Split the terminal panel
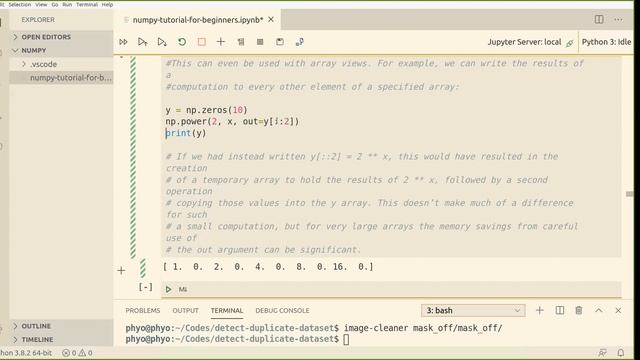Viewport: 640px width, 360px height. pos(560,311)
